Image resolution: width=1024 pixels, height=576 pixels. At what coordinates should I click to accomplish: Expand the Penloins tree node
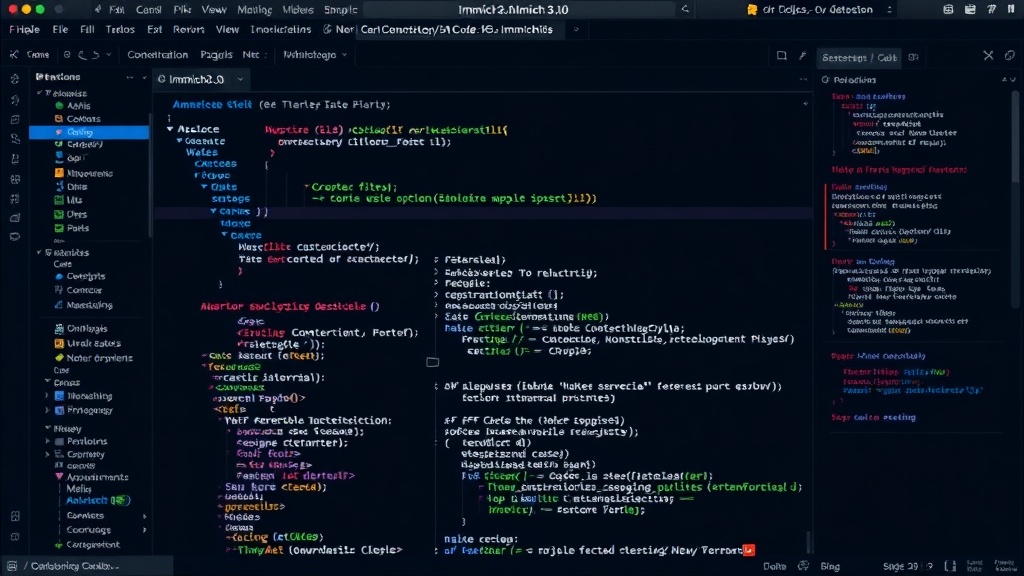47,441
